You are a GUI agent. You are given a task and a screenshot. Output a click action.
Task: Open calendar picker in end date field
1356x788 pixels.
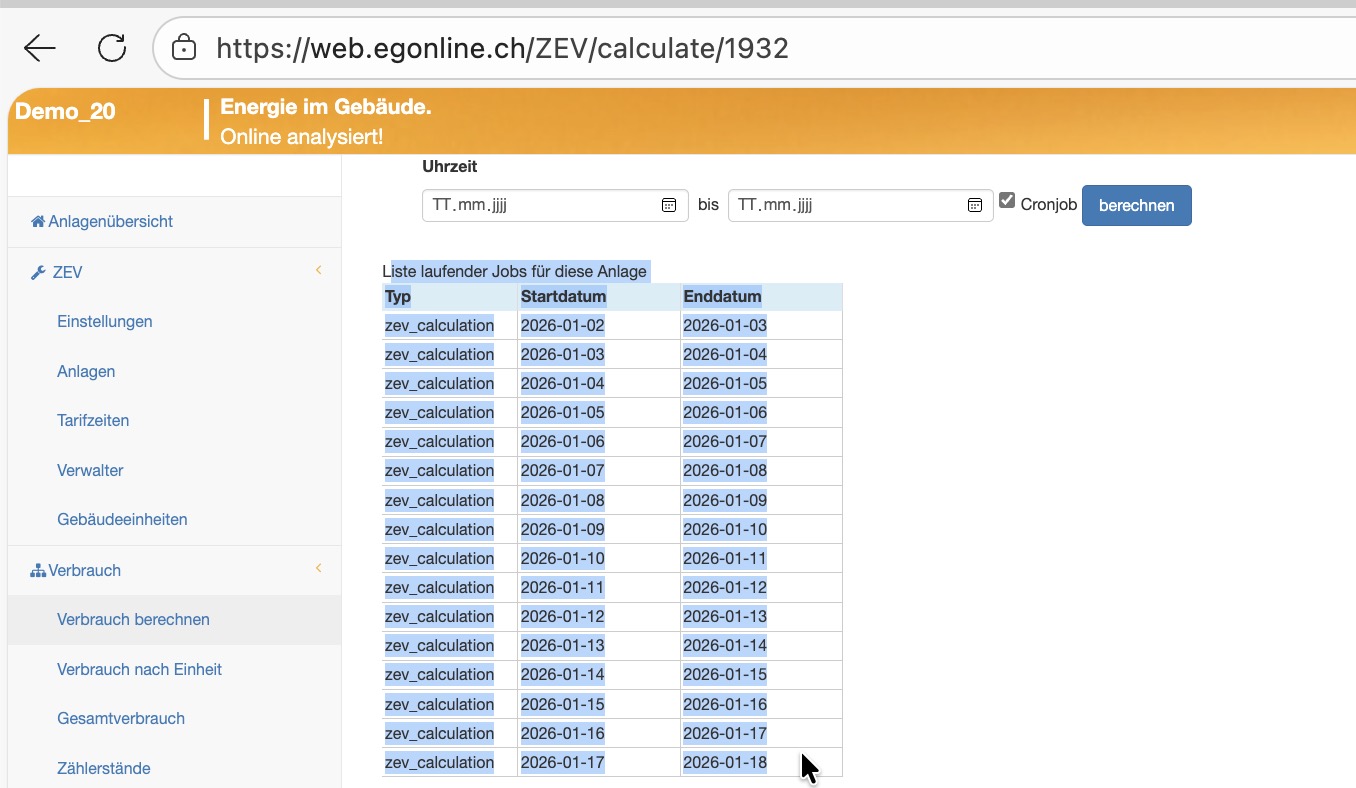[975, 205]
